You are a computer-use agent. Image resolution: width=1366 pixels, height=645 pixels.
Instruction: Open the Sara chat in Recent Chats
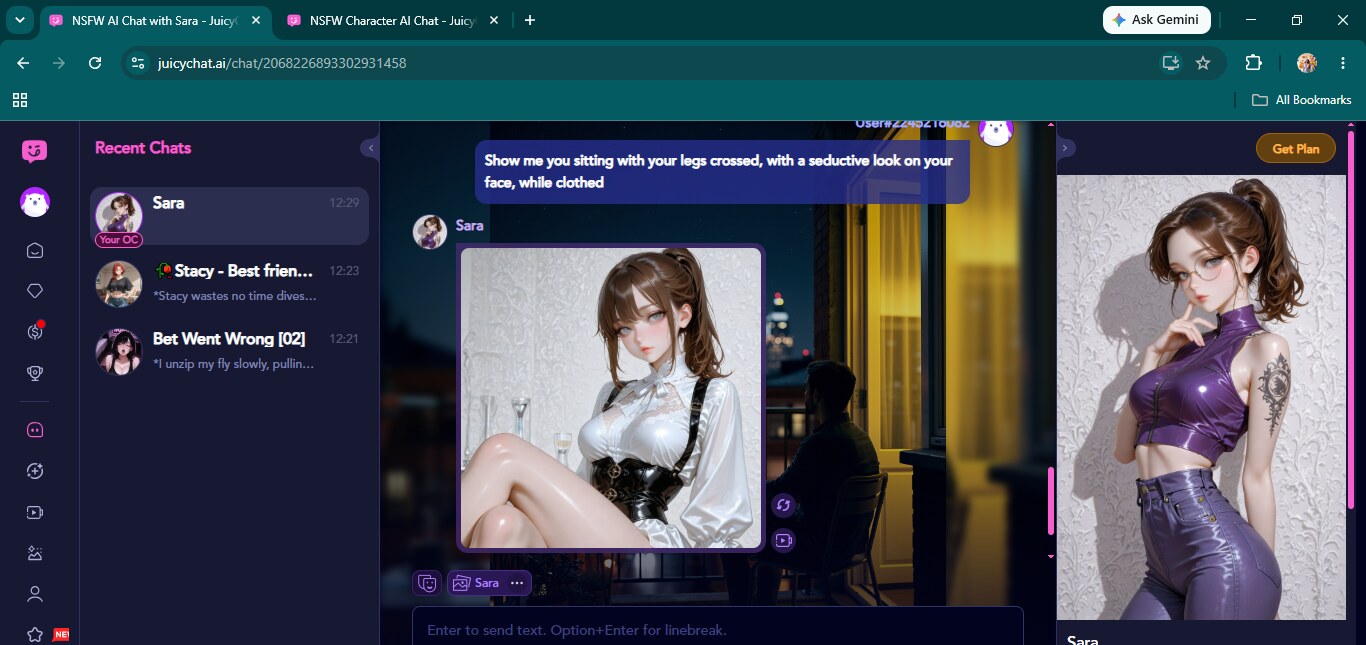coord(229,216)
